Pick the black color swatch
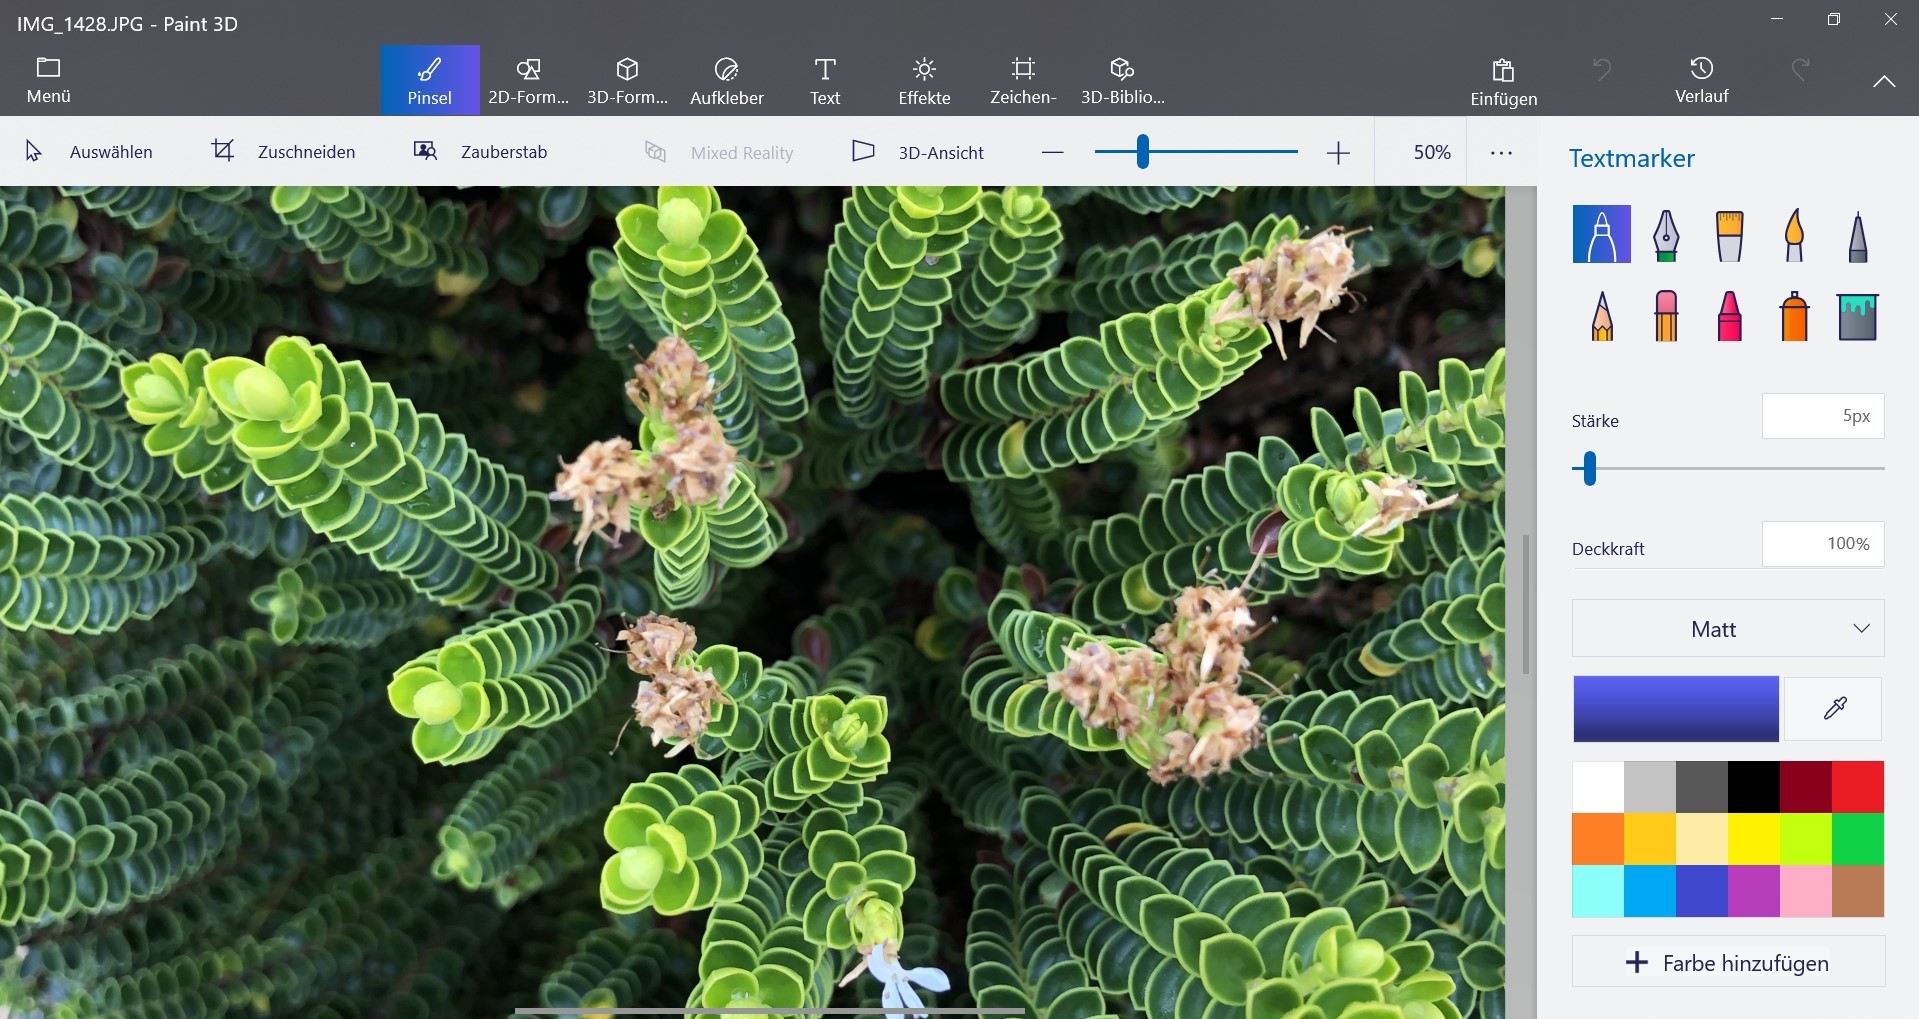The width and height of the screenshot is (1919, 1019). (x=1754, y=787)
